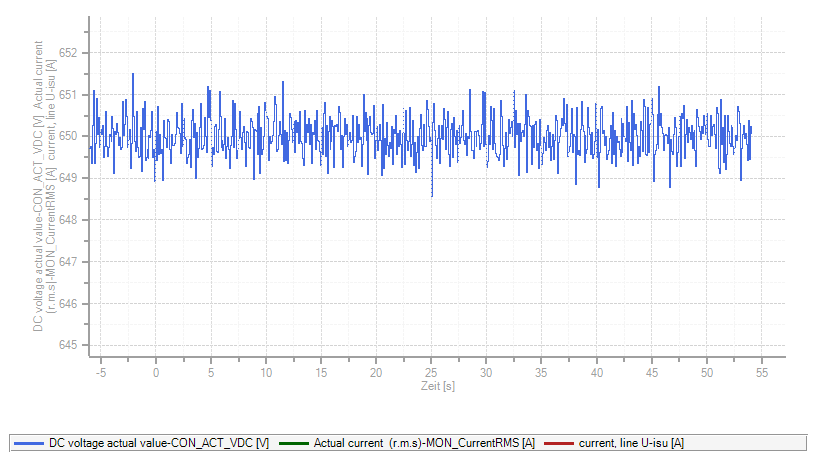Click the x-axis label 20

pos(376,373)
